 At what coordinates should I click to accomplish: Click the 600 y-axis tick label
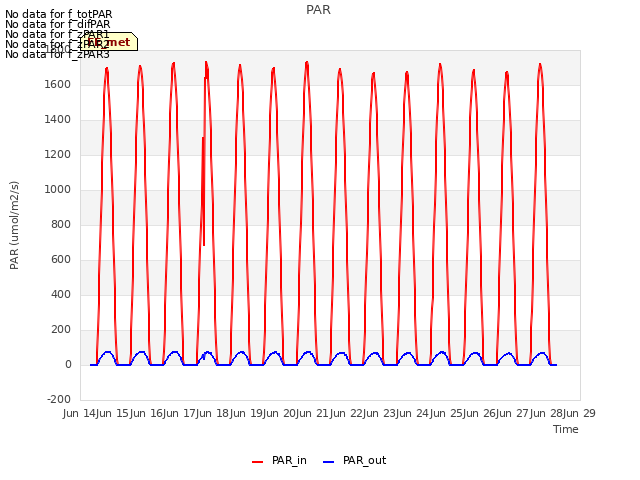(61, 260)
